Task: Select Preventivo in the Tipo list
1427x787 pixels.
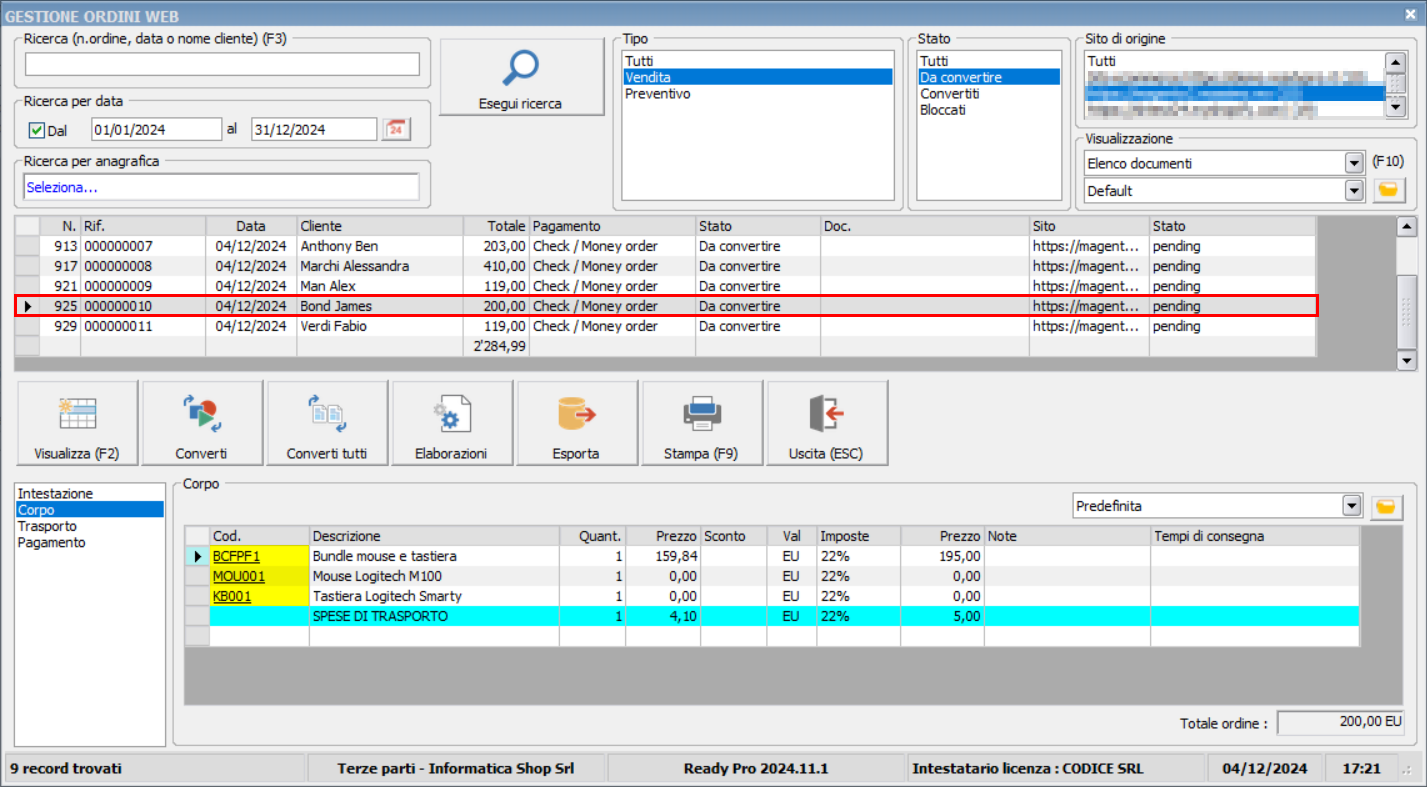Action: click(x=757, y=94)
